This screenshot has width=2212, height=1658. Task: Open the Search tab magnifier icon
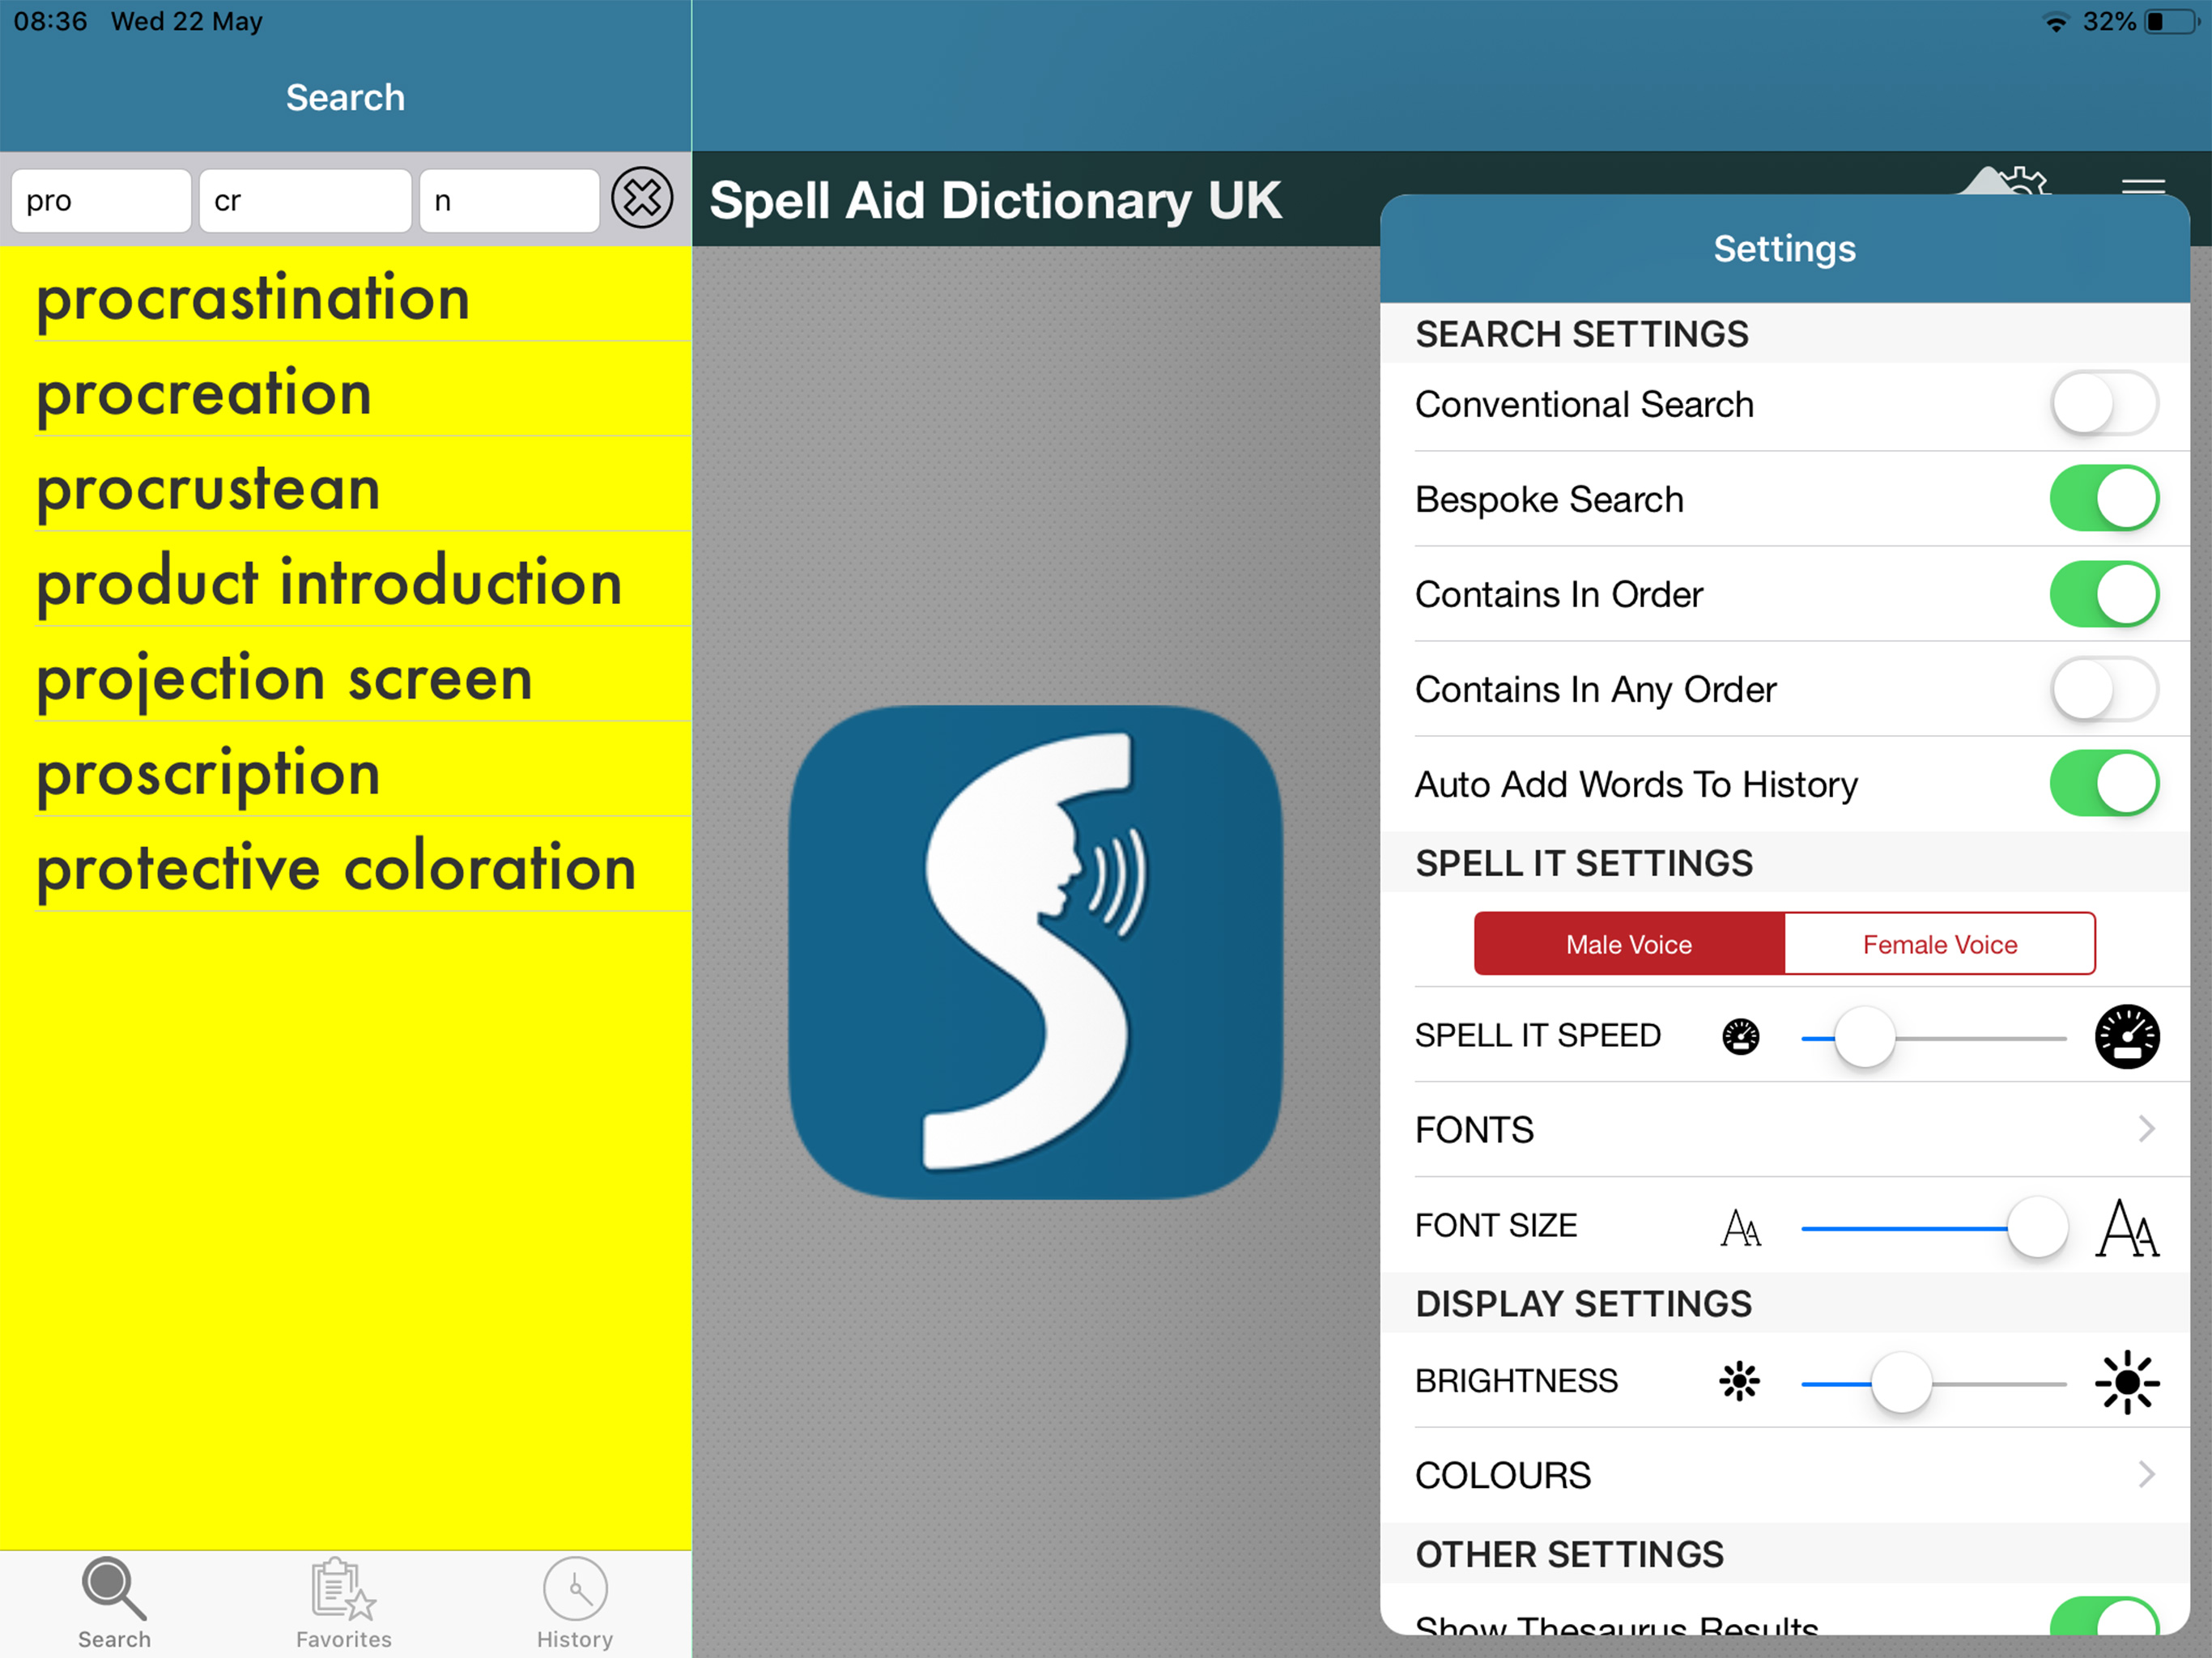click(114, 1588)
